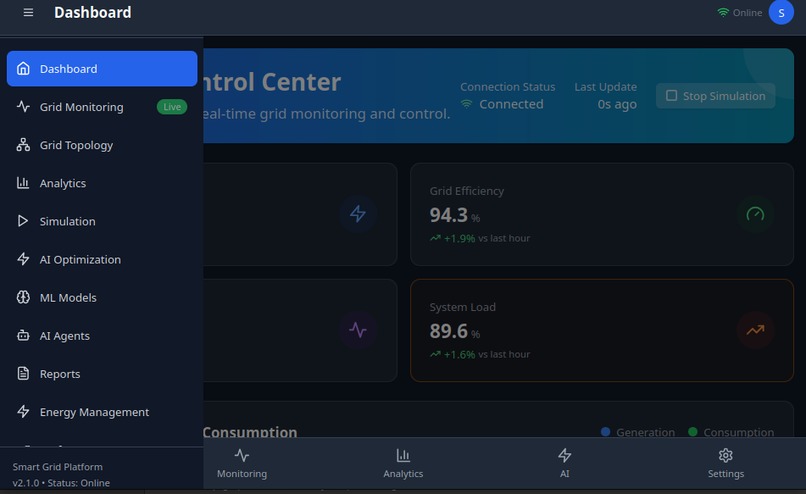Switch to Settings tab label in bottom bar
This screenshot has height=494, width=806.
725,473
